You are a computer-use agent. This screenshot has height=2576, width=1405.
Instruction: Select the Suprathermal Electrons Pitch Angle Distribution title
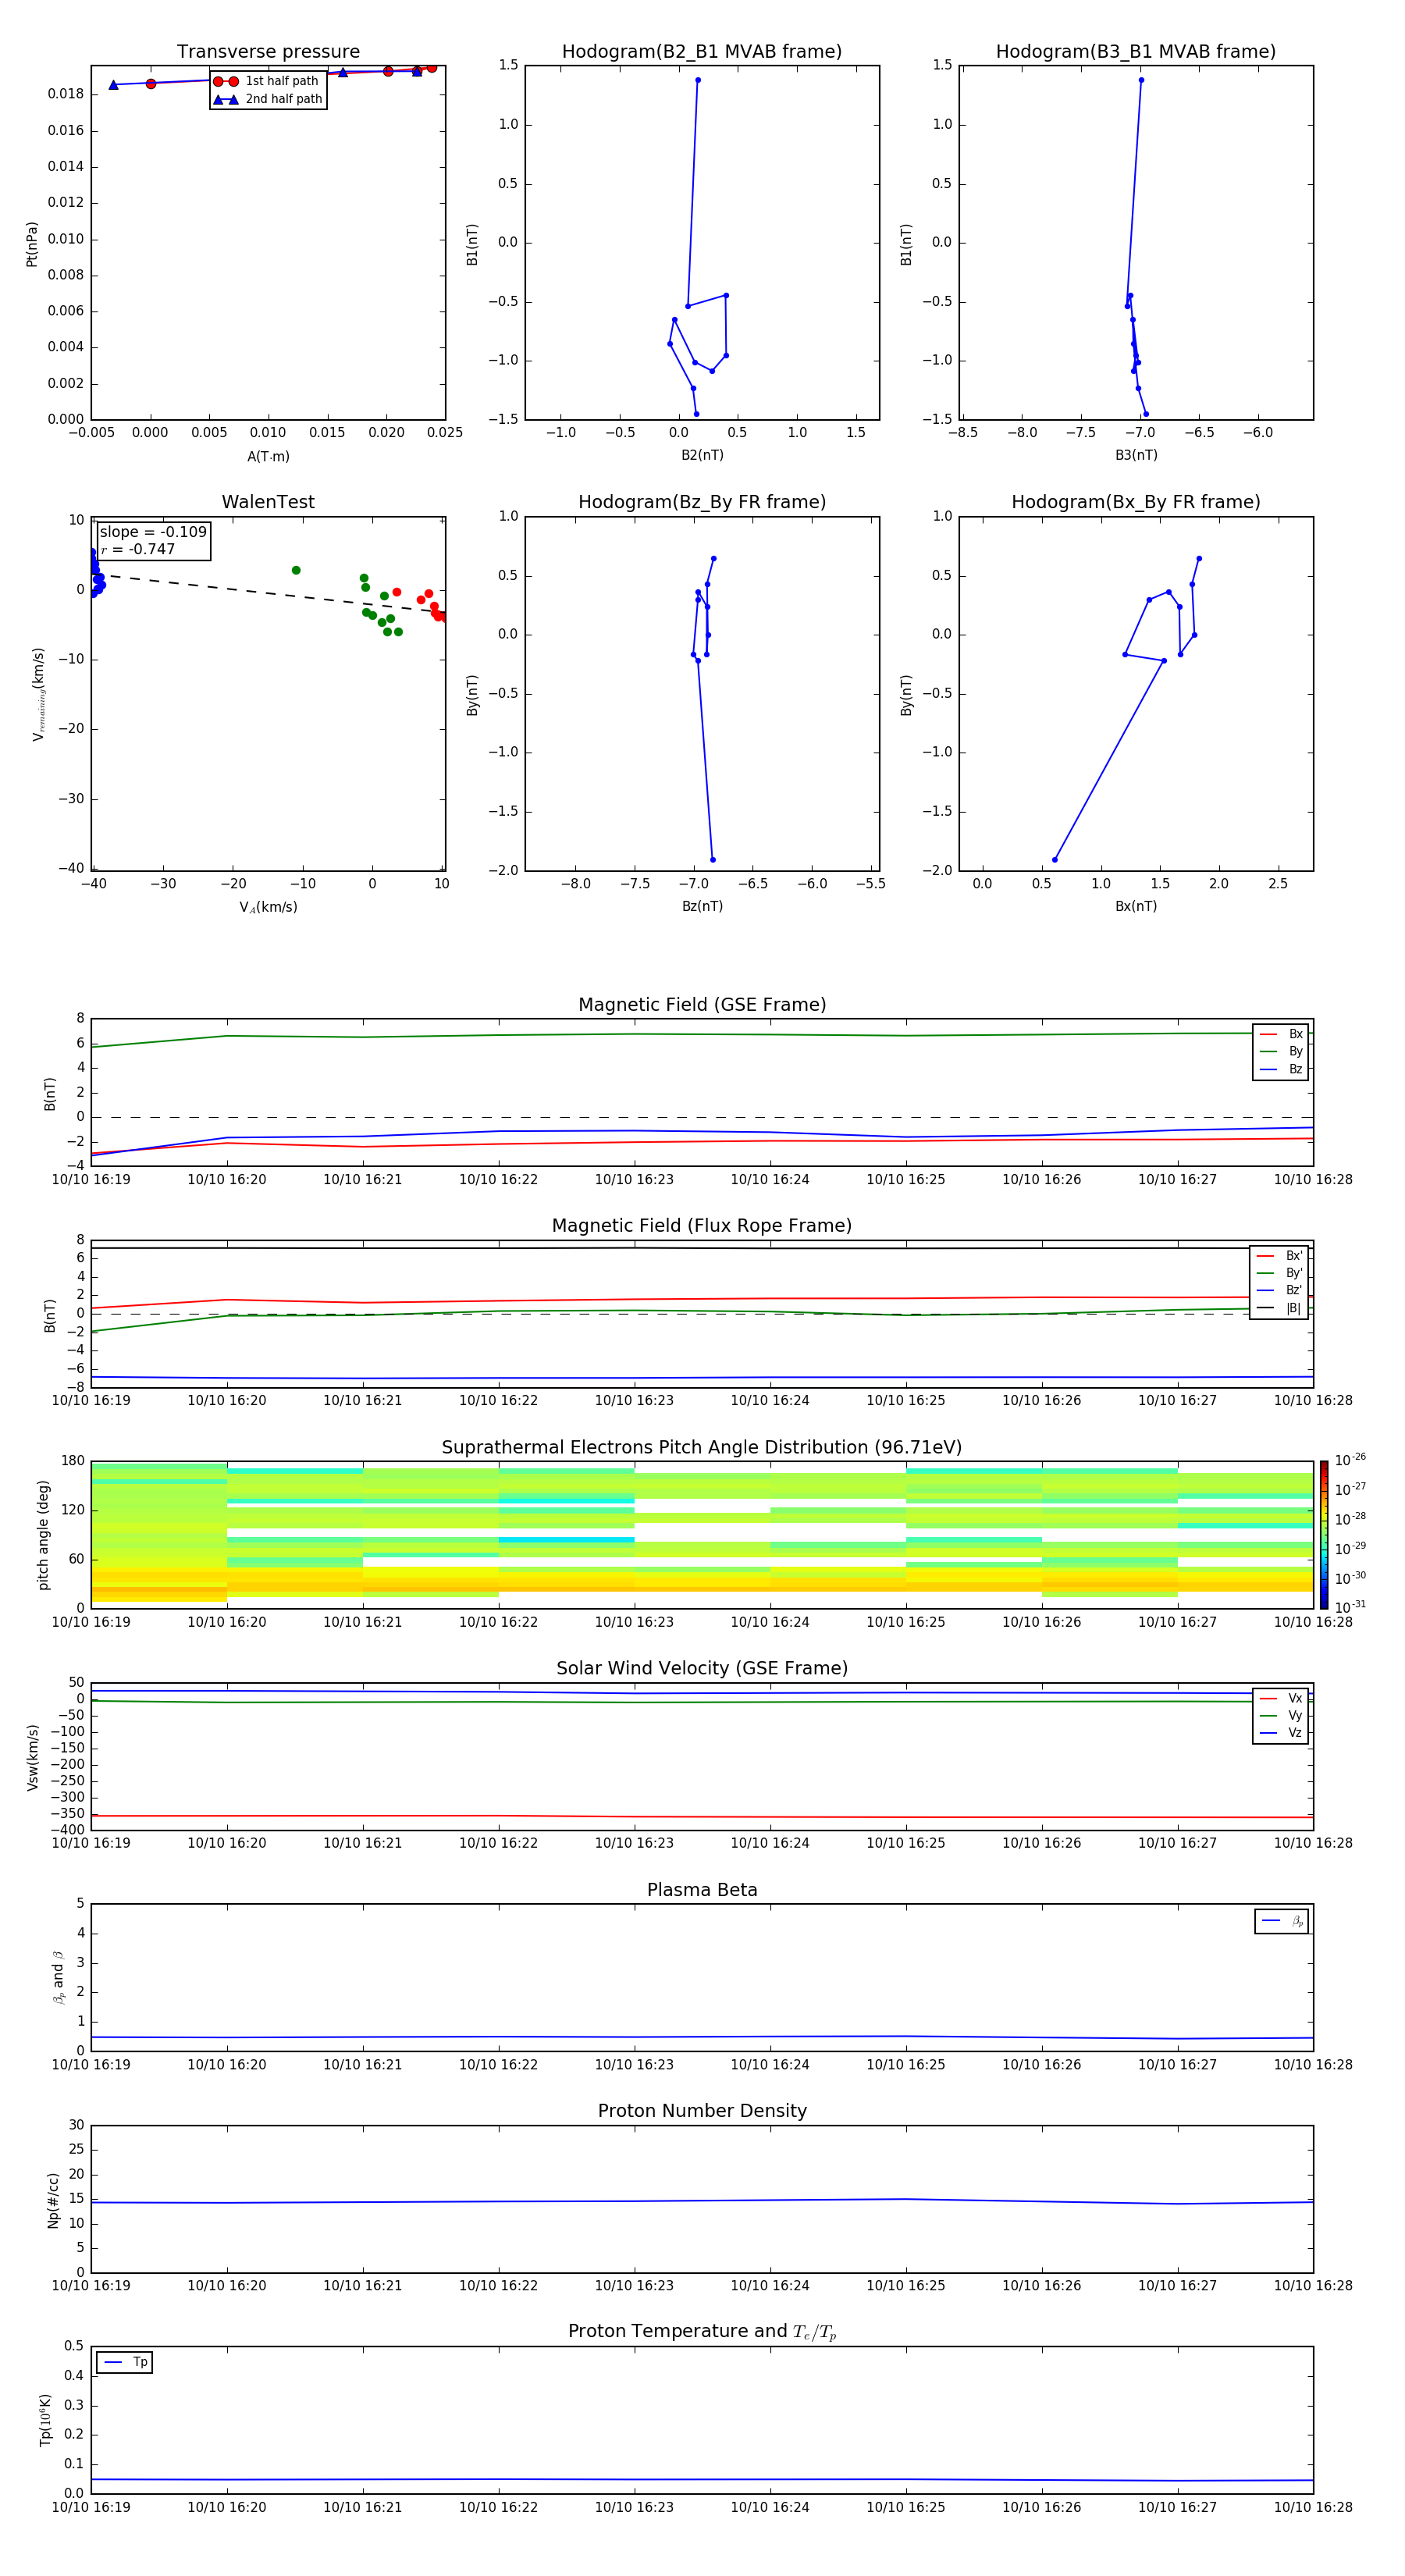point(702,1448)
